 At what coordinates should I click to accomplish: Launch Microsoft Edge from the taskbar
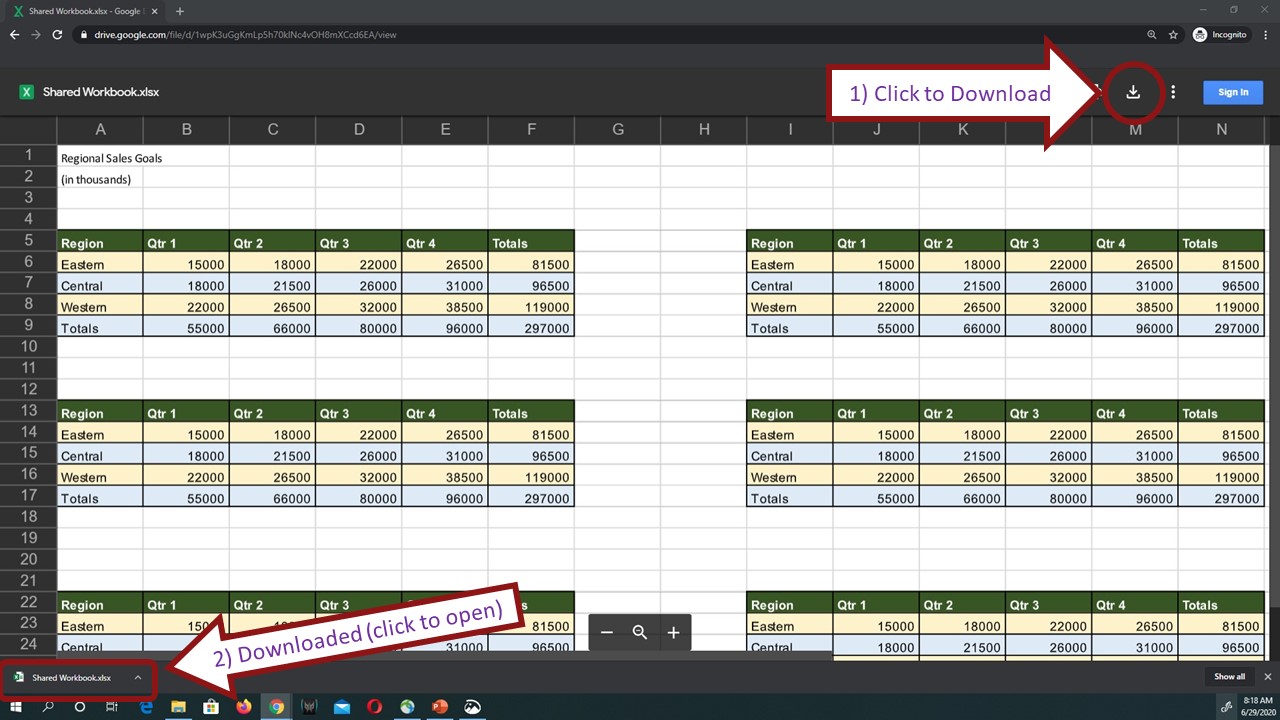pyautogui.click(x=145, y=707)
